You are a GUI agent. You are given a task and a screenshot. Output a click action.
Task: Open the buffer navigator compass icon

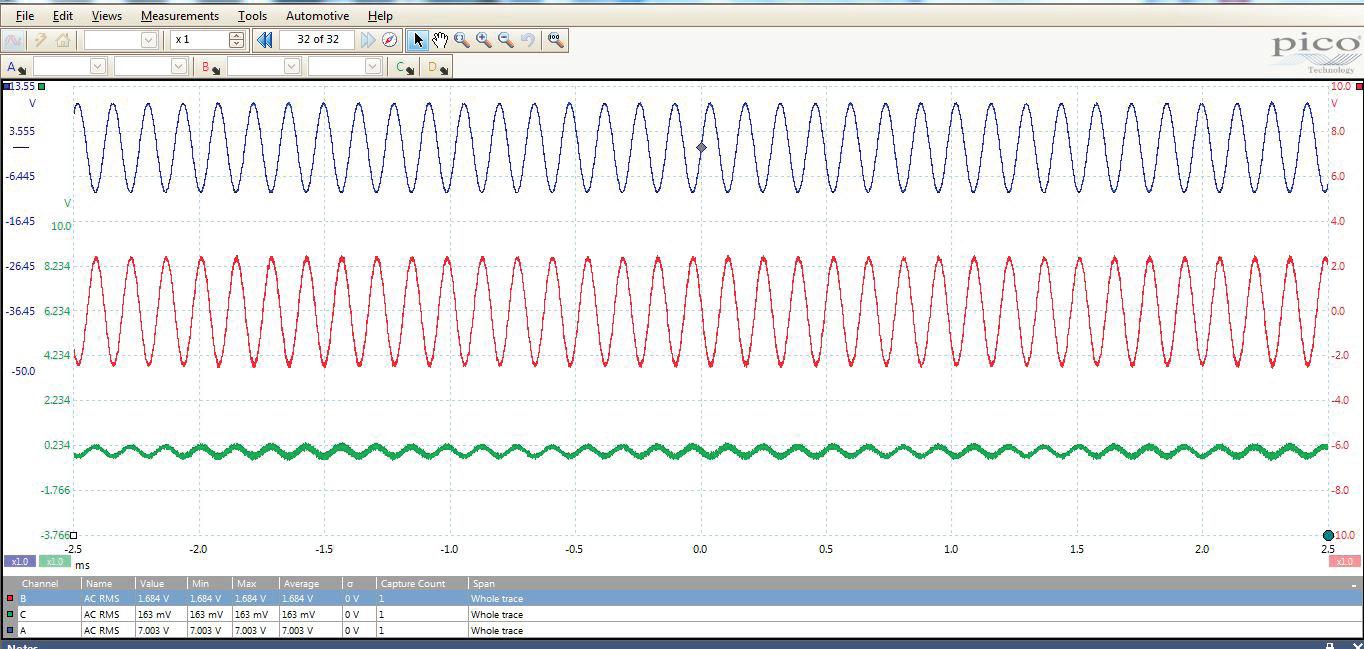tap(390, 40)
